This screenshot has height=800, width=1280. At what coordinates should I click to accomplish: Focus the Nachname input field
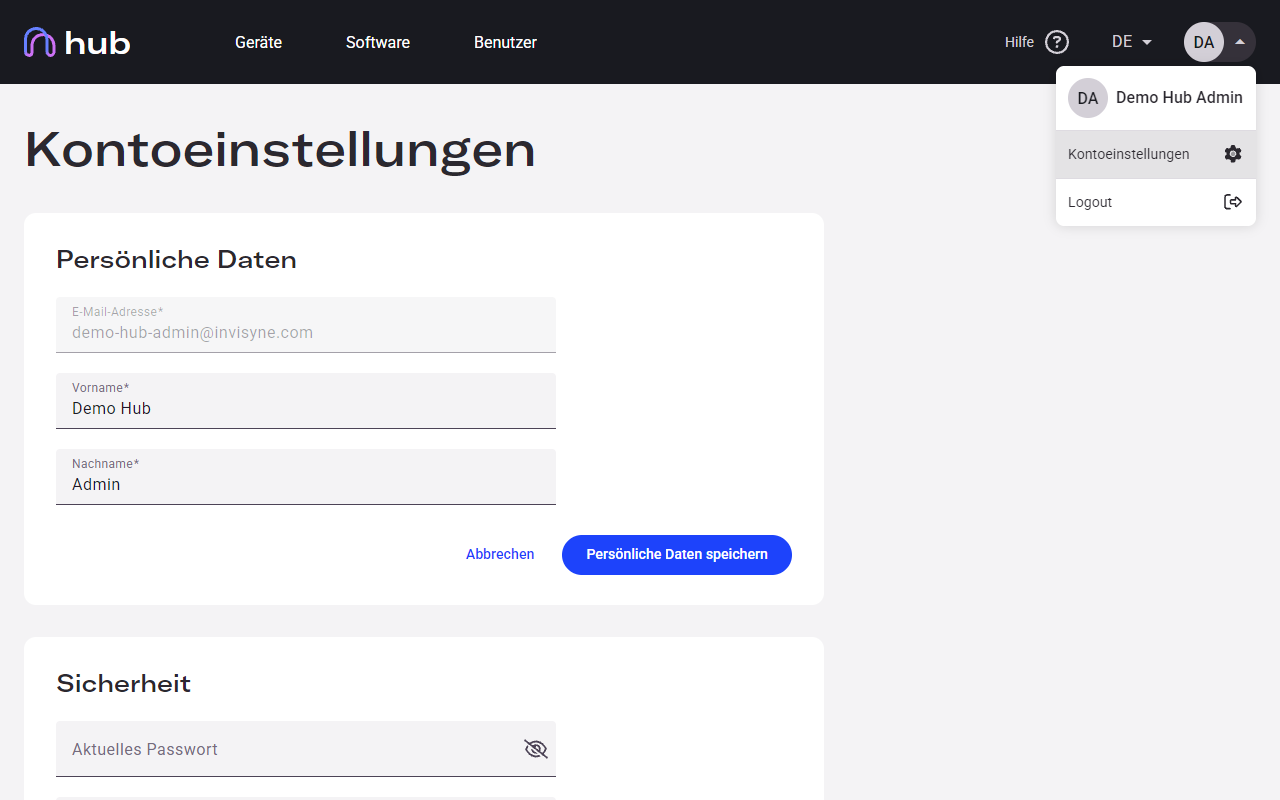coord(306,476)
